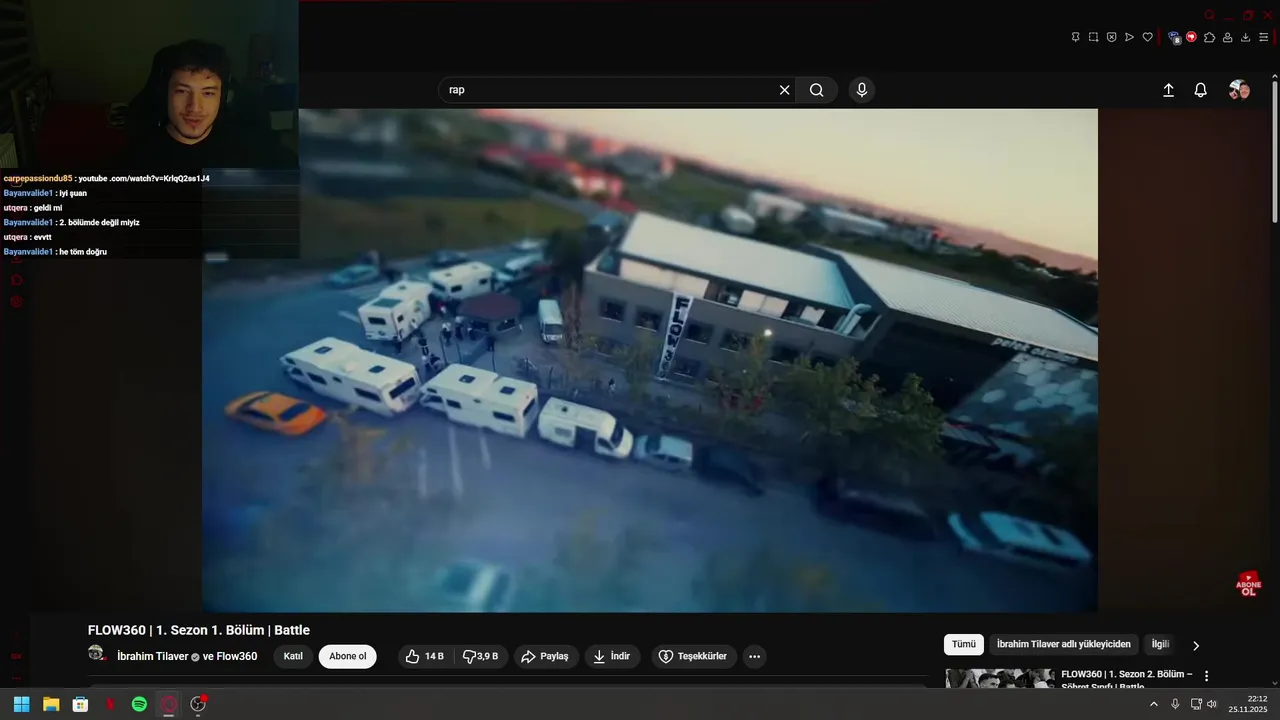Viewport: 1280px width, 720px height.
Task: Open FLOW360 1. Sezon 2. Bölüm title
Action: [1127, 680]
